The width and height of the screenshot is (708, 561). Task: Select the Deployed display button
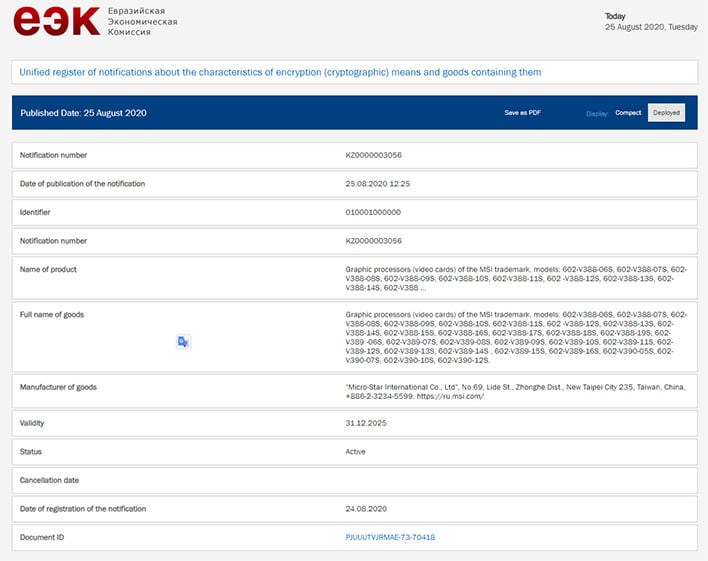click(666, 112)
